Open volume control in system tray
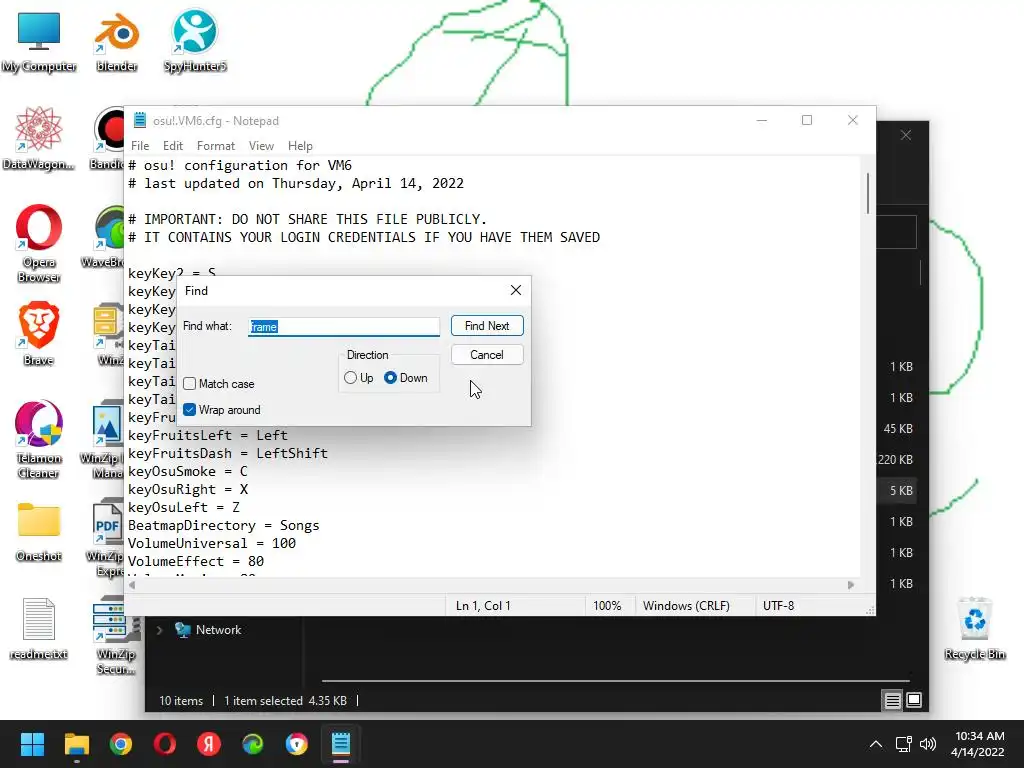1024x768 pixels. point(927,744)
